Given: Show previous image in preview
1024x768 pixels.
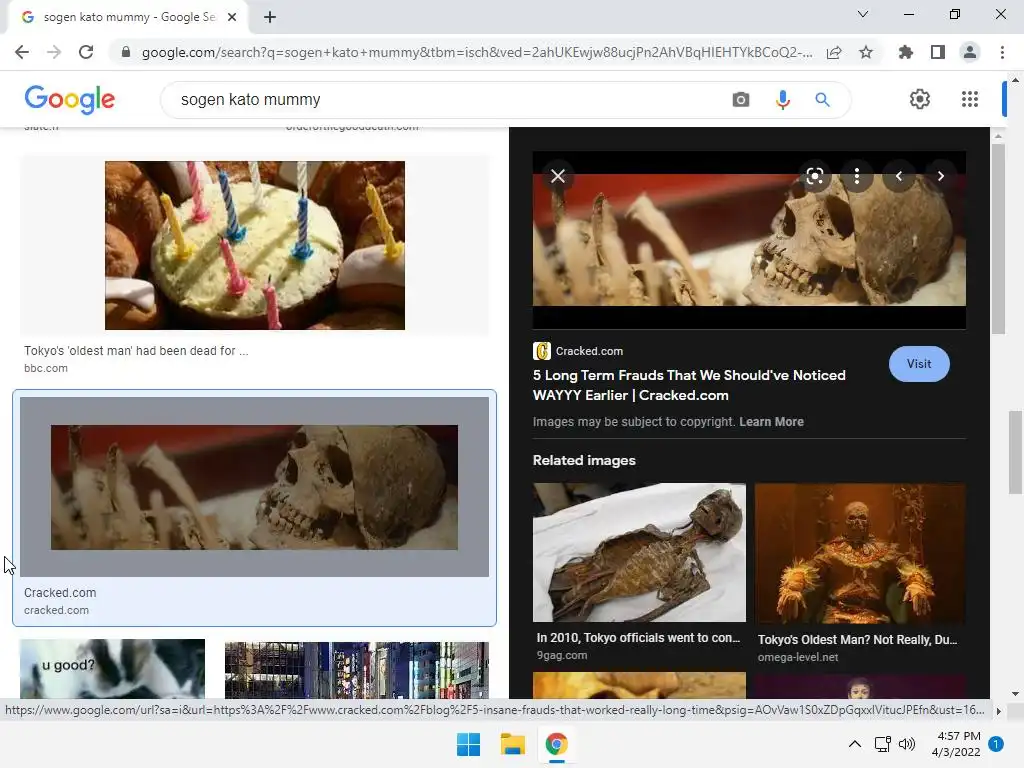Looking at the screenshot, I should (899, 176).
